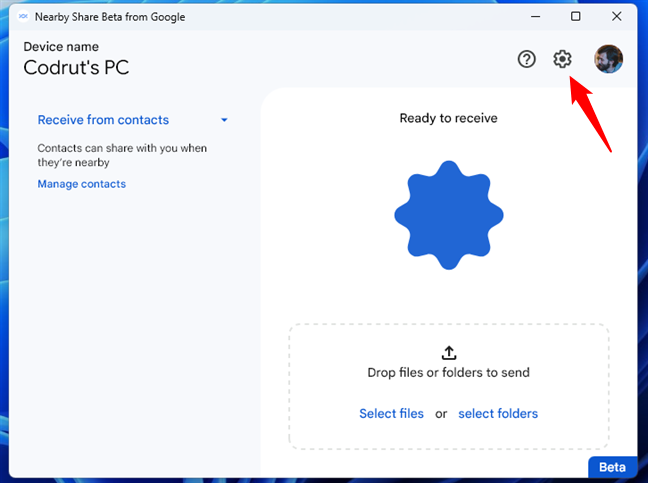Click the Nearby Share app icon in title bar

23,17
